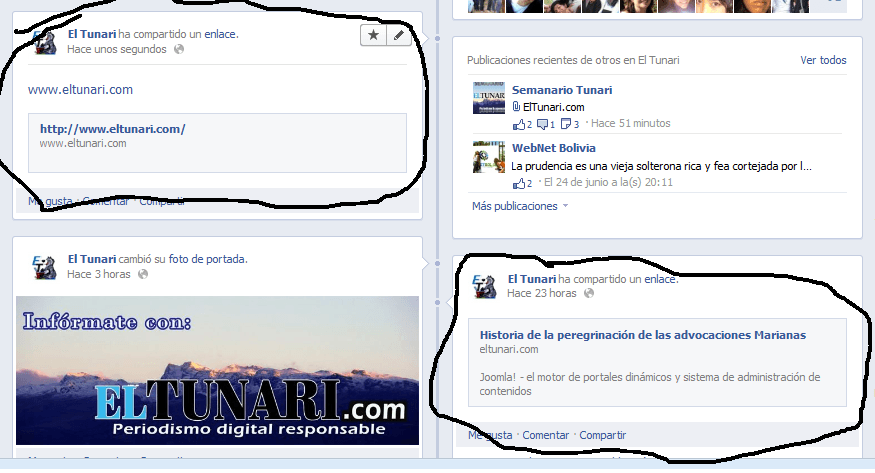Click 'Hace 23 horas' timestamp
The image size is (875, 473).
point(541,293)
